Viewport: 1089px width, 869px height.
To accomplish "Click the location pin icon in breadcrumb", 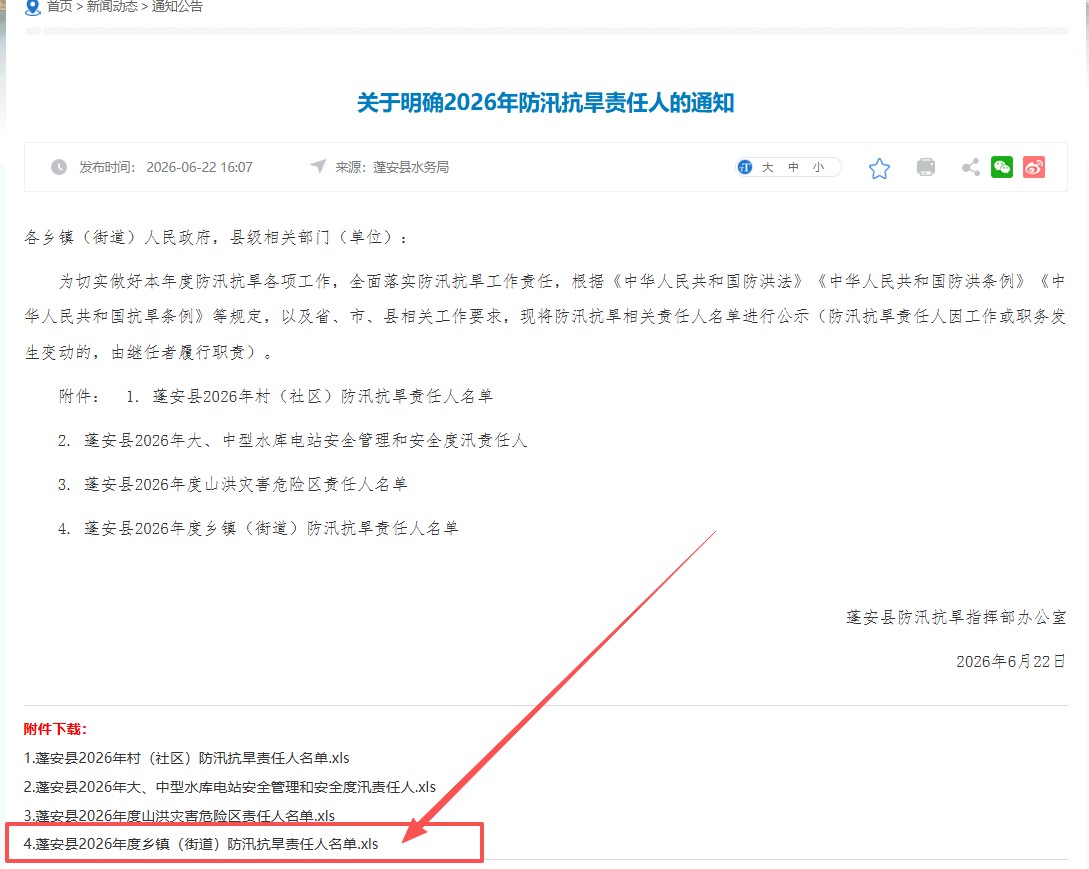I will [x=33, y=7].
